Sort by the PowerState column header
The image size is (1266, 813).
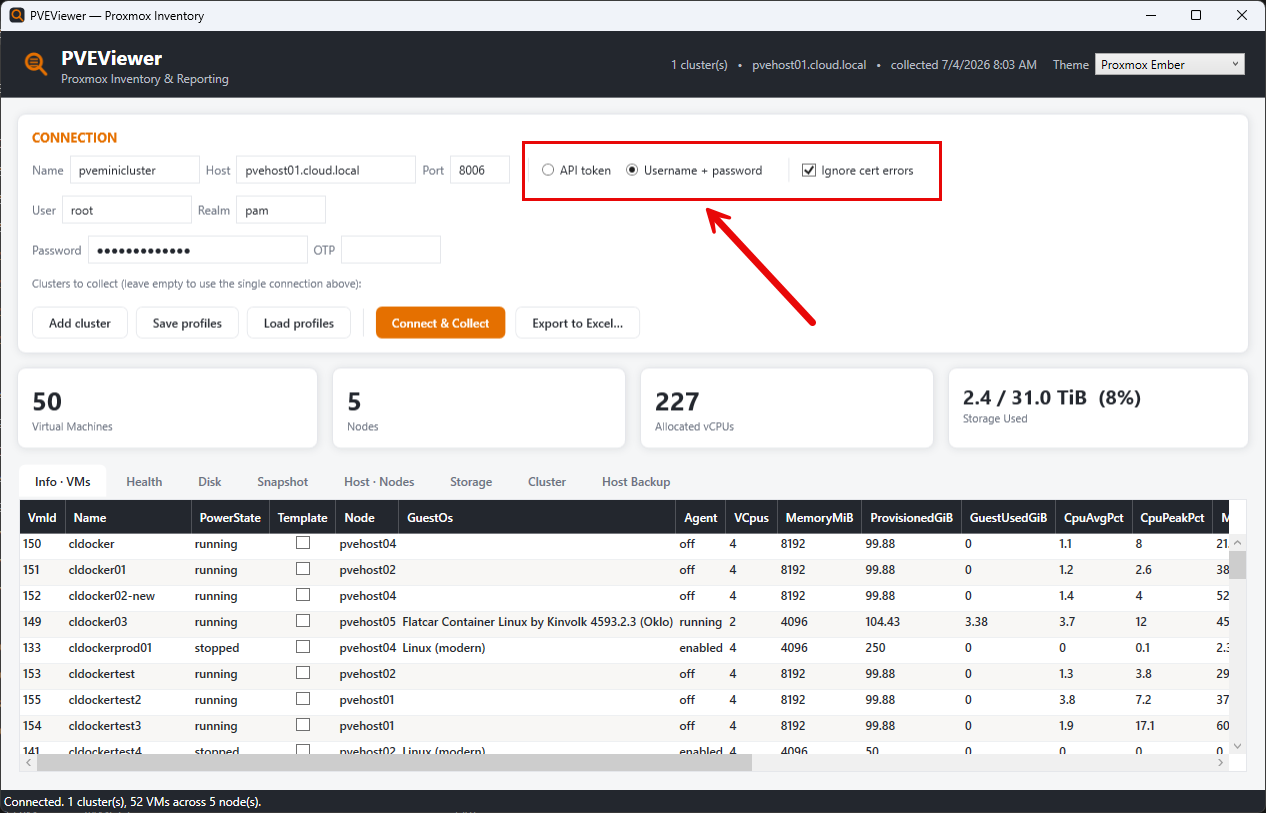(x=230, y=517)
